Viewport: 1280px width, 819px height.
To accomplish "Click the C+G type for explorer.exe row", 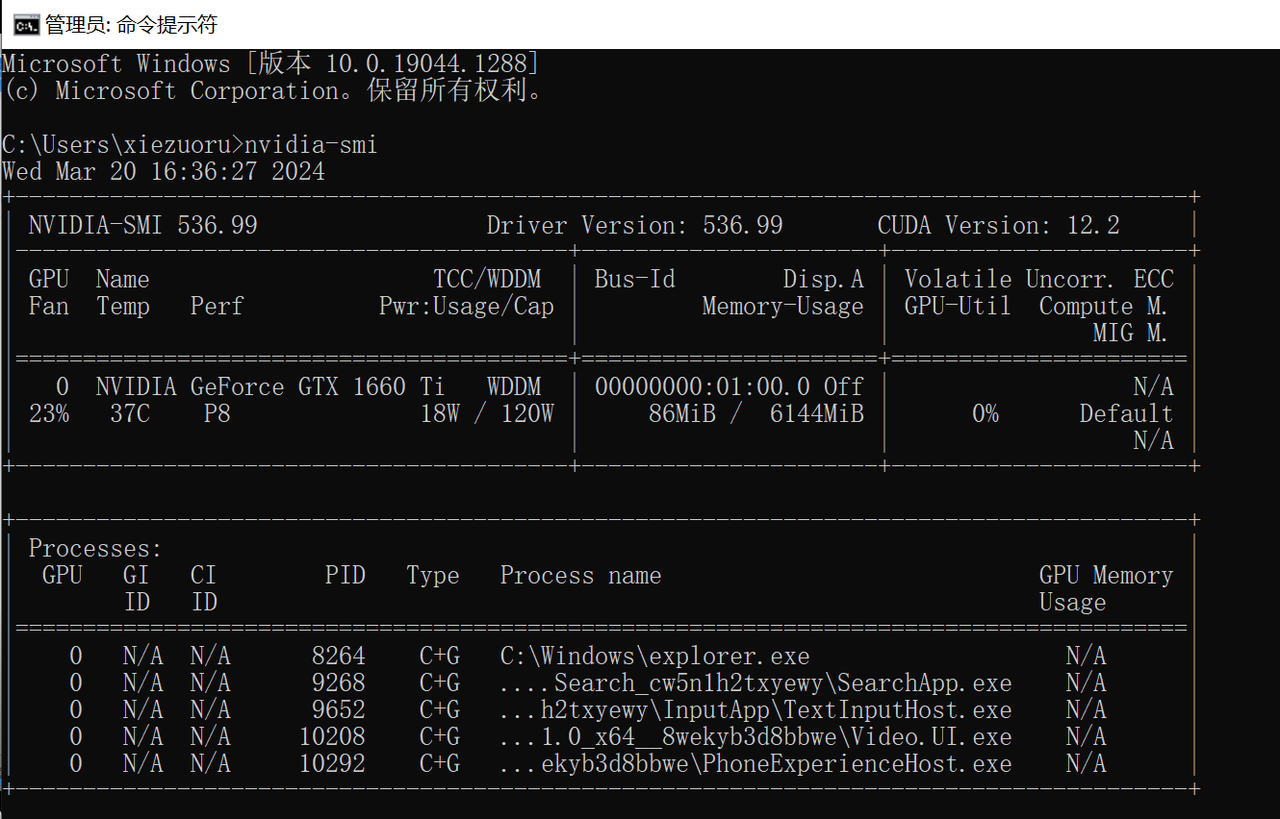I will [x=440, y=657].
